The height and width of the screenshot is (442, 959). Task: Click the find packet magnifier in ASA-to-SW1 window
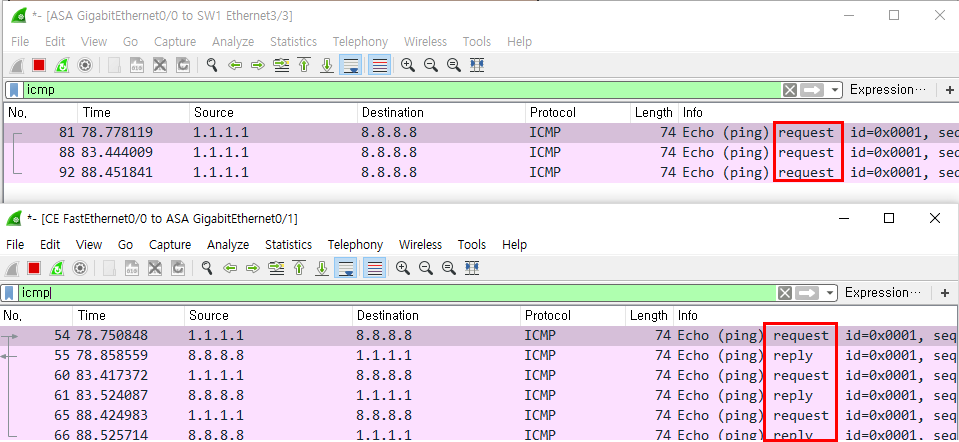[212, 65]
